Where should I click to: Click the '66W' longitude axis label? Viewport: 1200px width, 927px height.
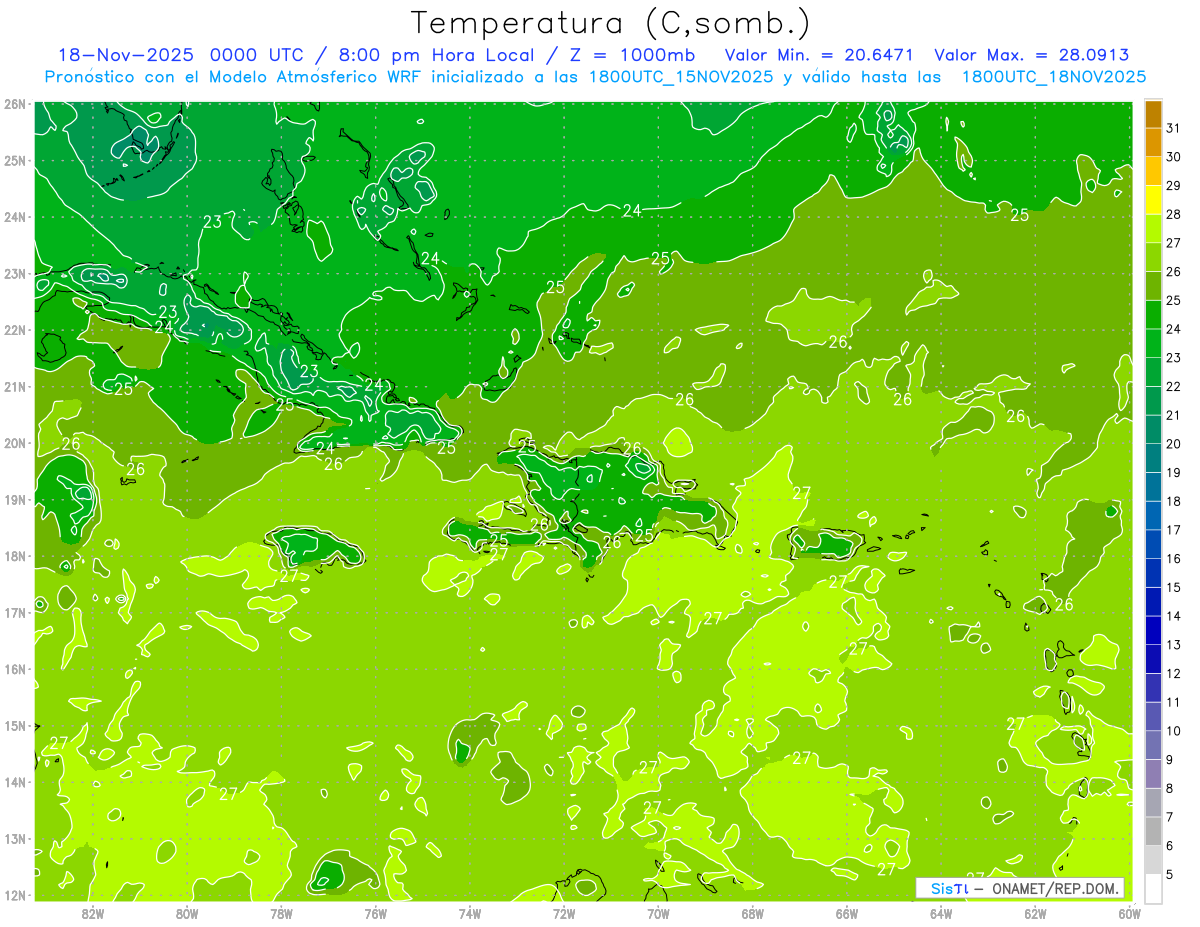pos(847,914)
